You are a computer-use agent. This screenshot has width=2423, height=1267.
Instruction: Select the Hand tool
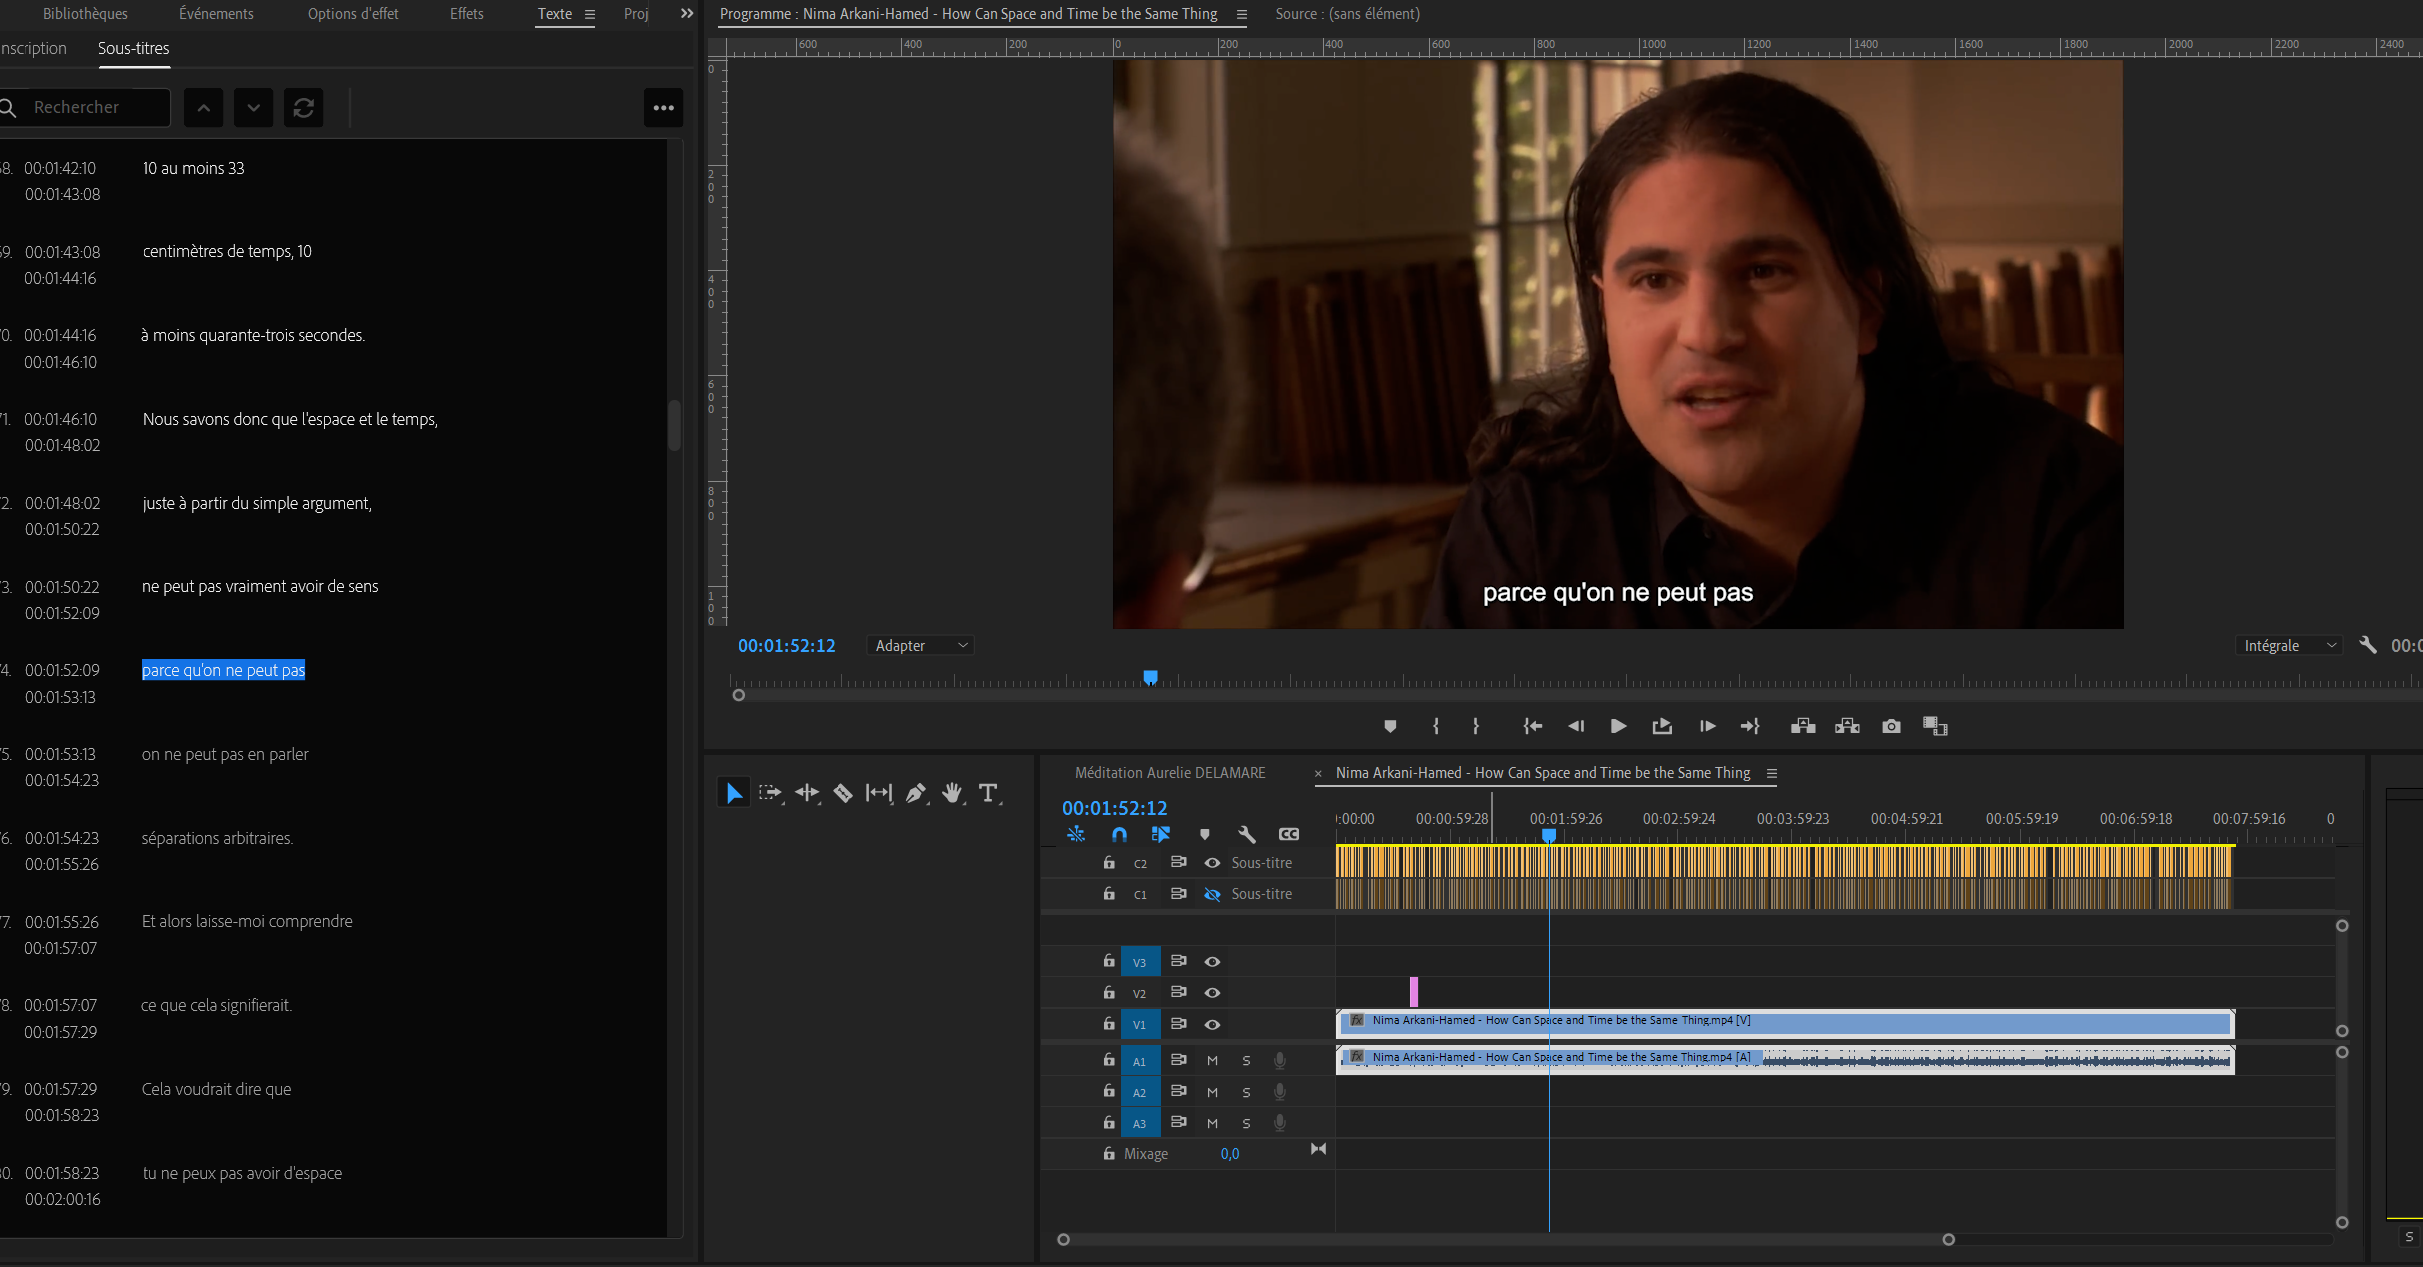952,793
